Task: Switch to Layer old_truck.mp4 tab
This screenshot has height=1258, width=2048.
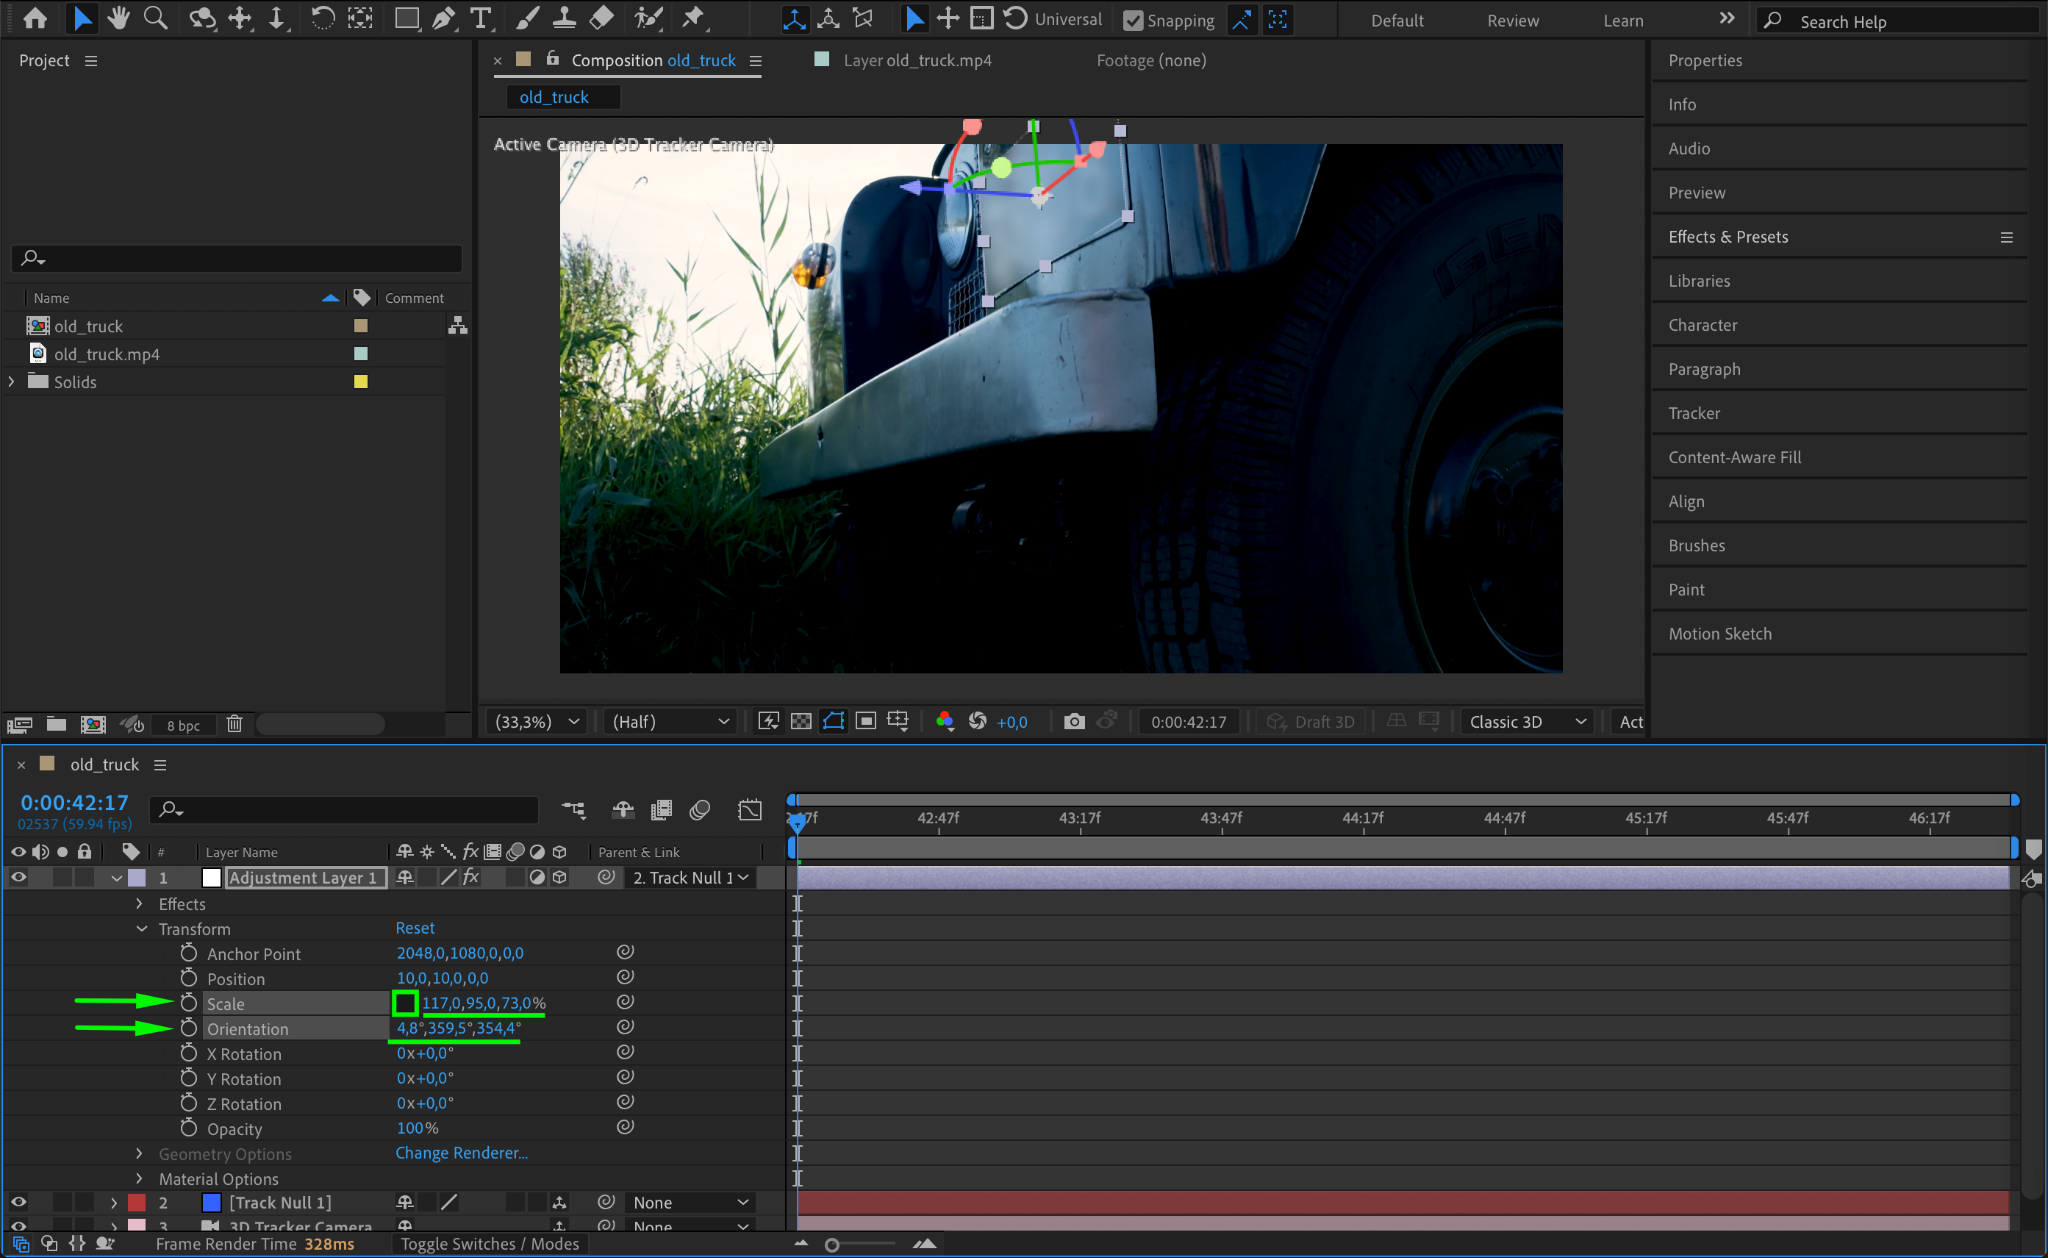Action: pos(916,60)
